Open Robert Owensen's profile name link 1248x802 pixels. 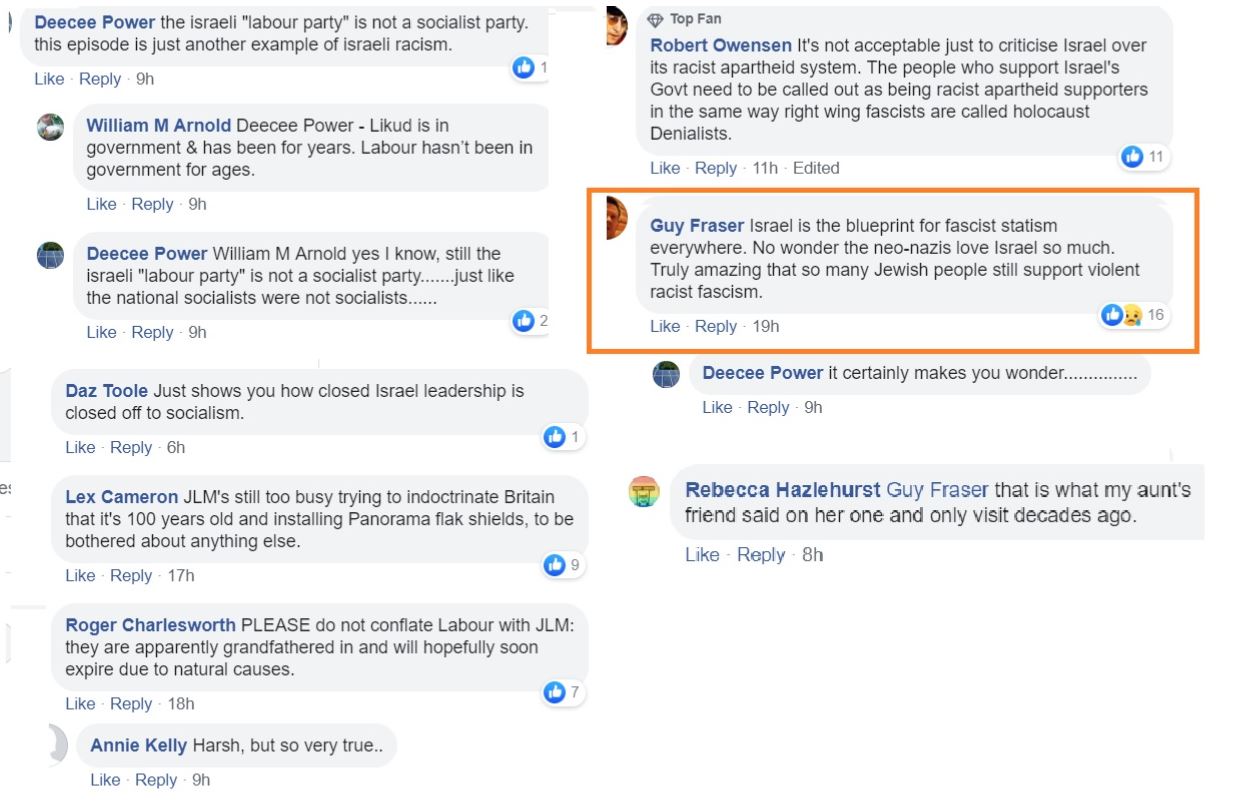pos(721,45)
